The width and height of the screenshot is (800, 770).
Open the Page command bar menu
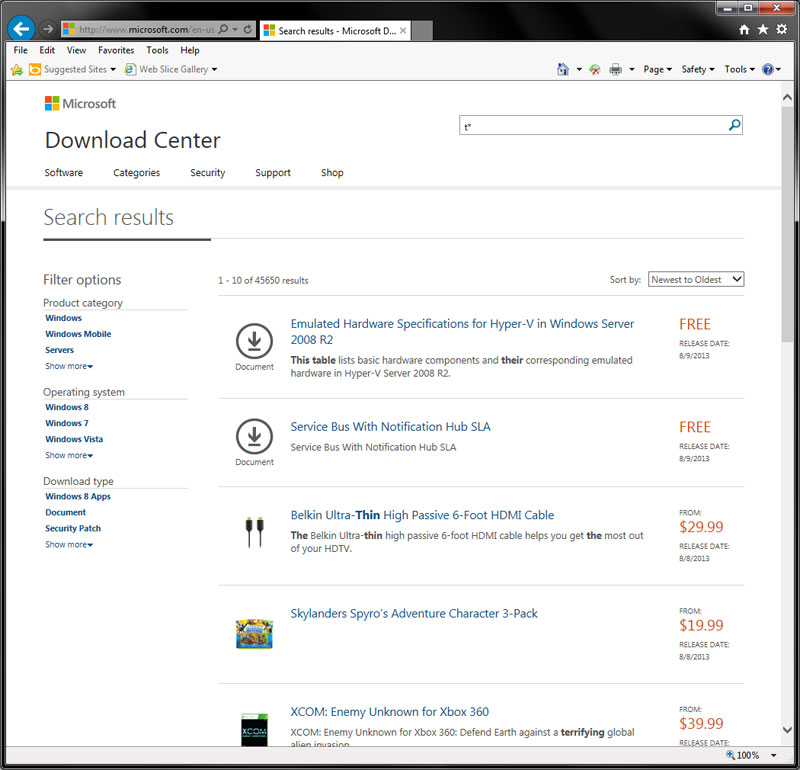[657, 69]
